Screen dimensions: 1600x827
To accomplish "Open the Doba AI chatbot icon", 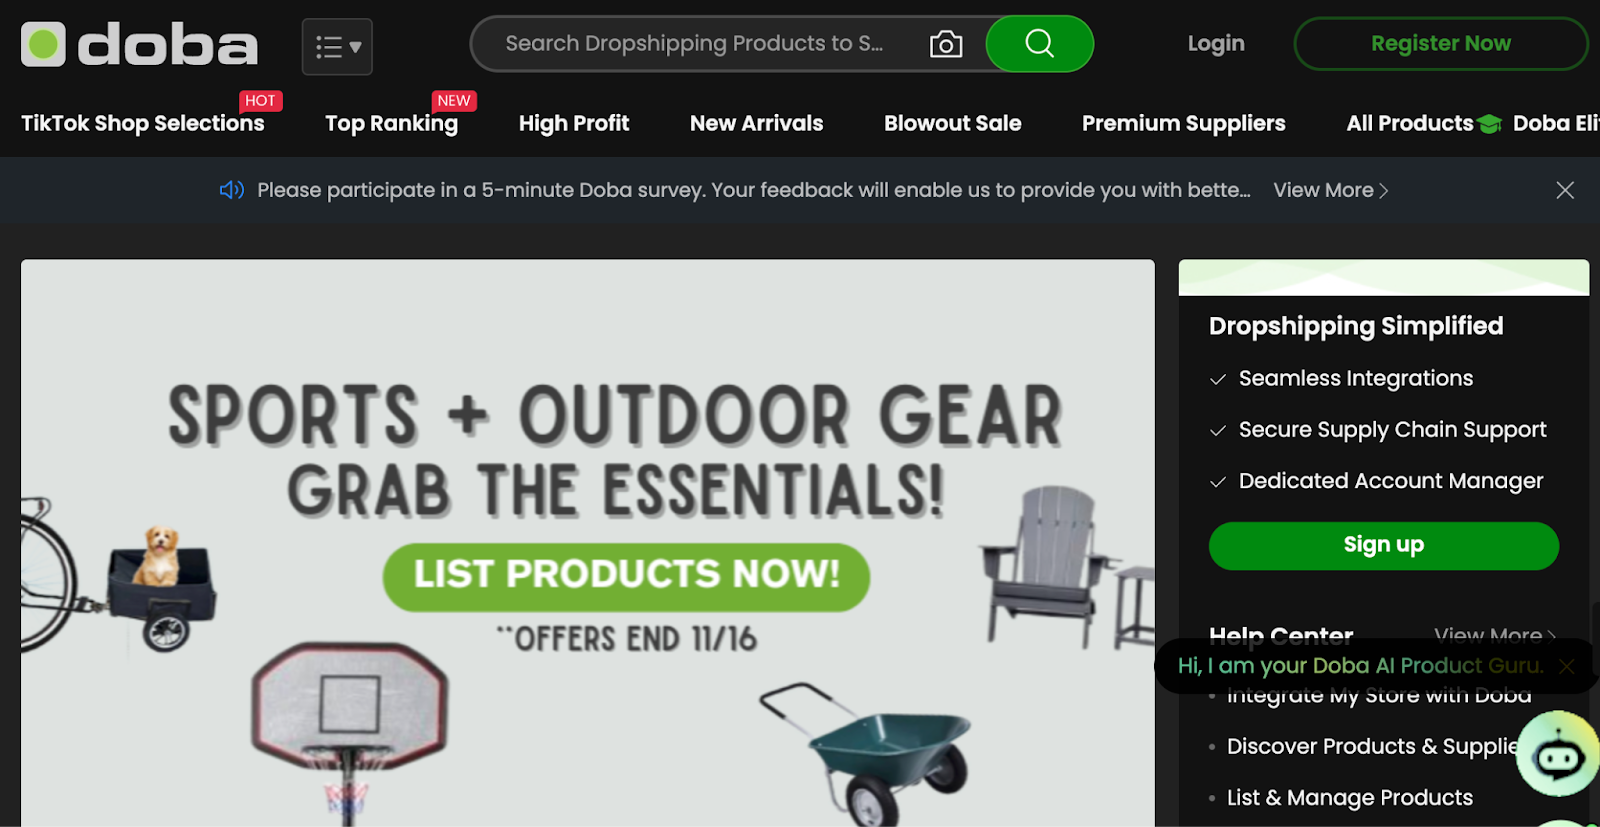I will 1558,755.
